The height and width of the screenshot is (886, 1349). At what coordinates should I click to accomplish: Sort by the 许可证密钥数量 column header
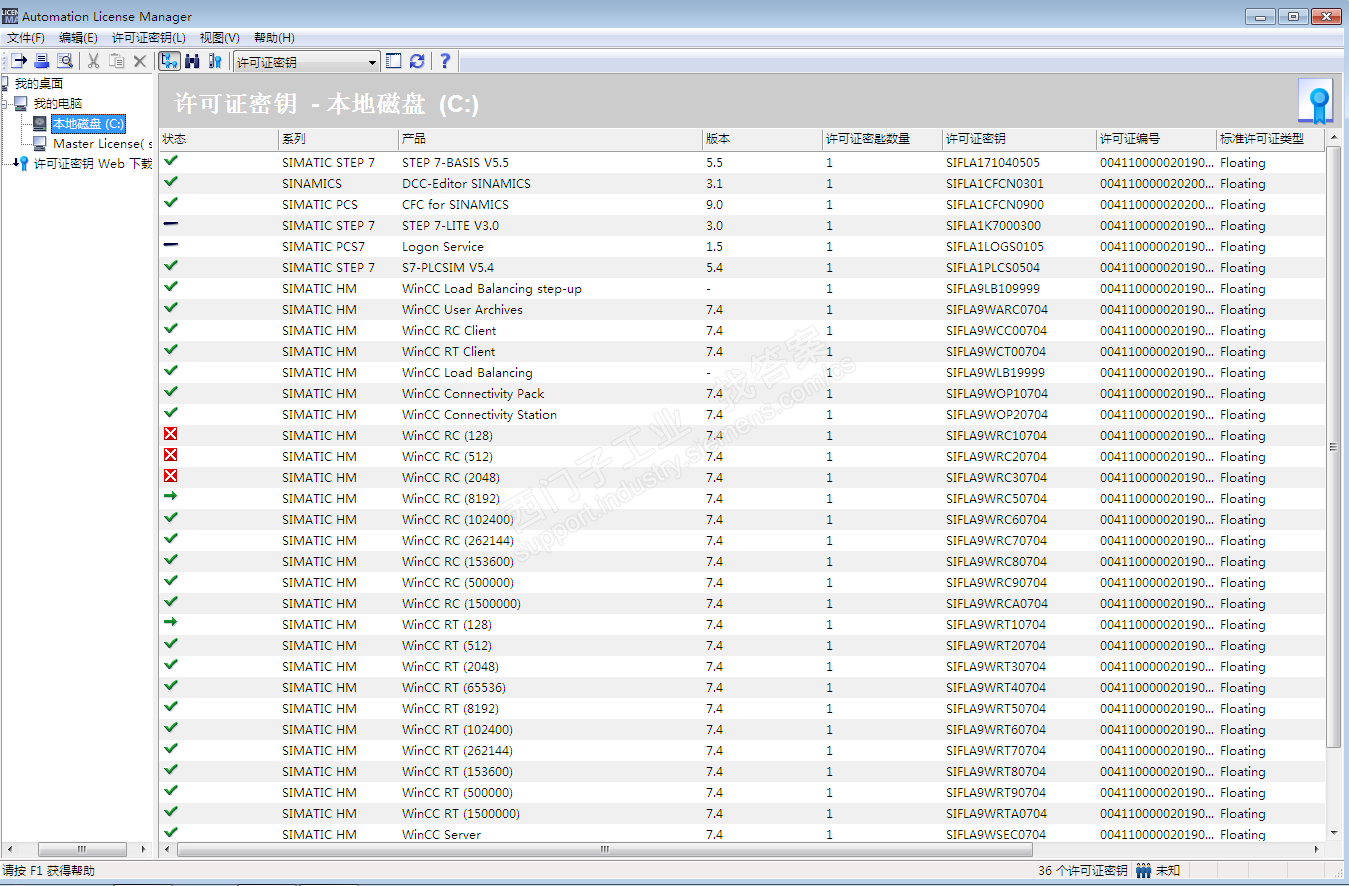(882, 139)
